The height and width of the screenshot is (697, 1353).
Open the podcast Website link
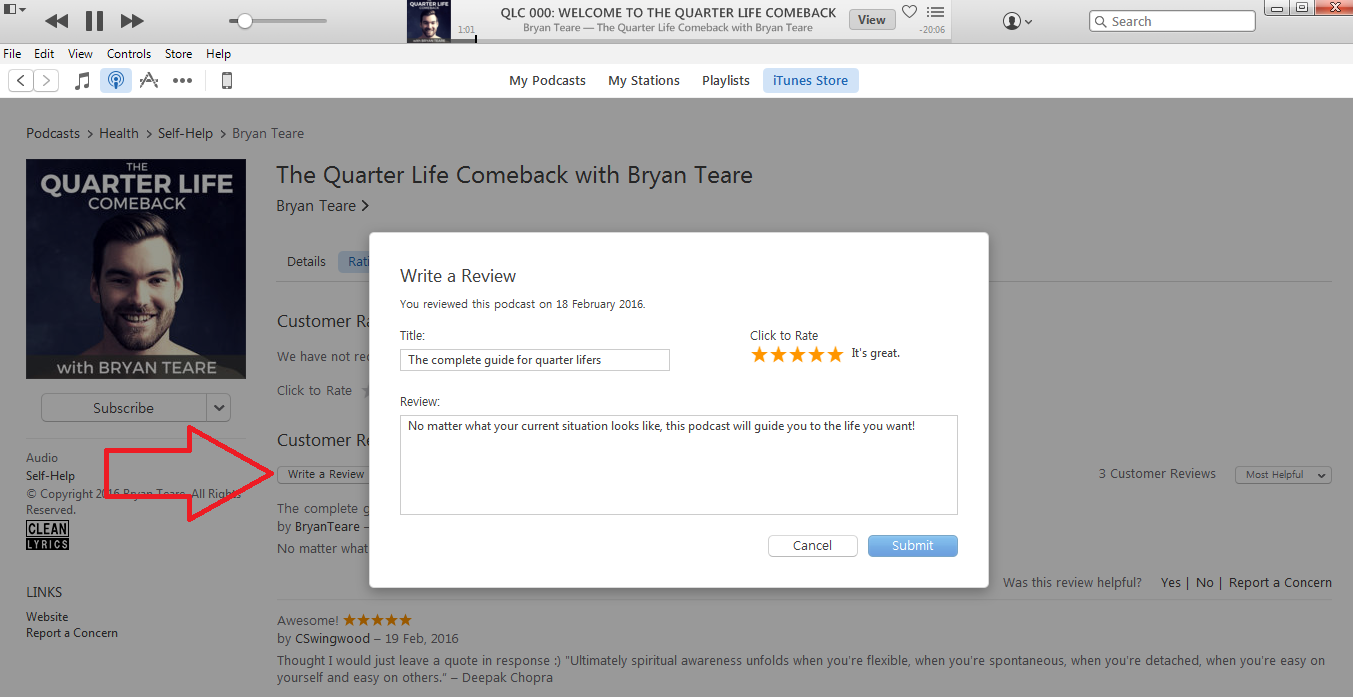(x=47, y=617)
